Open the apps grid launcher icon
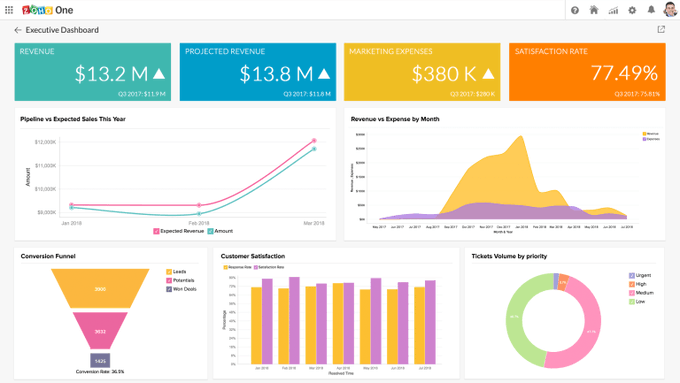 click(x=9, y=10)
